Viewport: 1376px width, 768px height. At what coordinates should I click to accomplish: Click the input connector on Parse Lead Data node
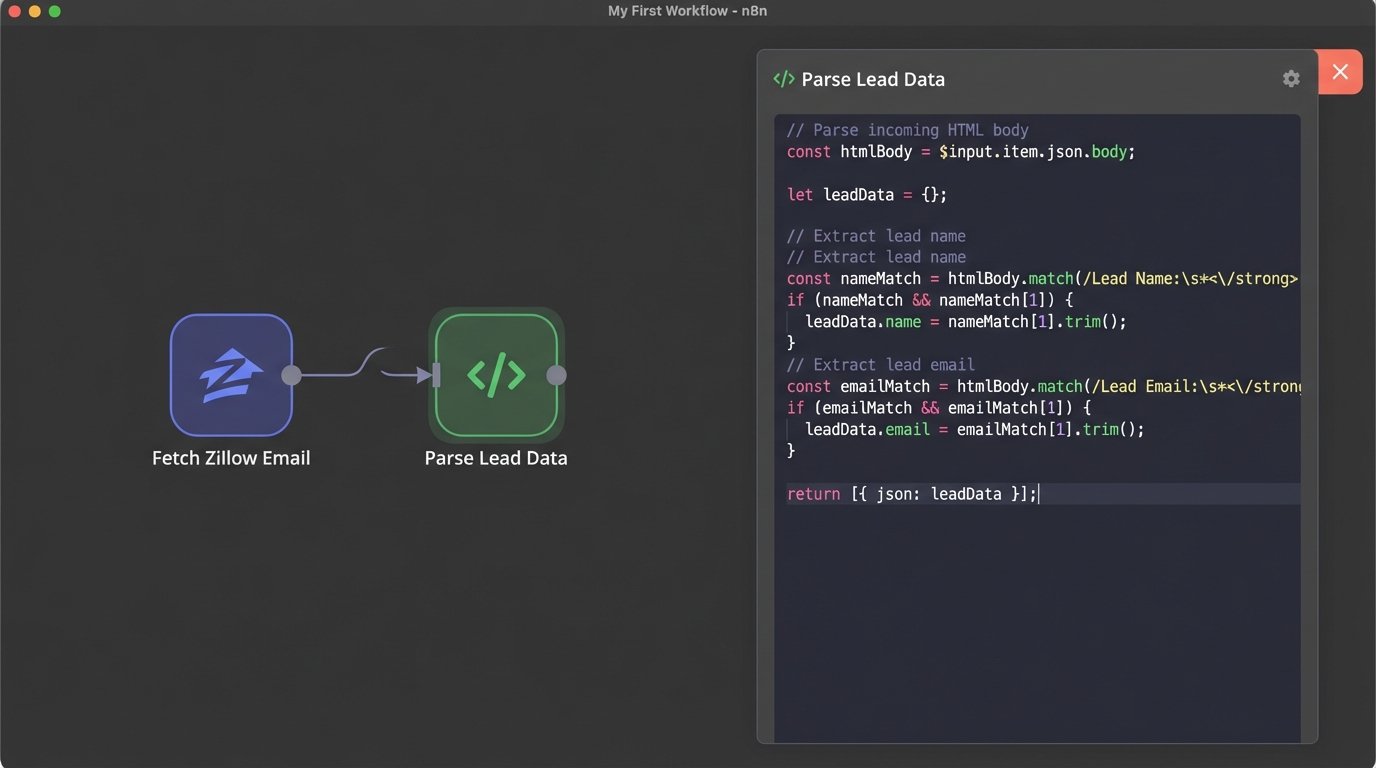[436, 375]
